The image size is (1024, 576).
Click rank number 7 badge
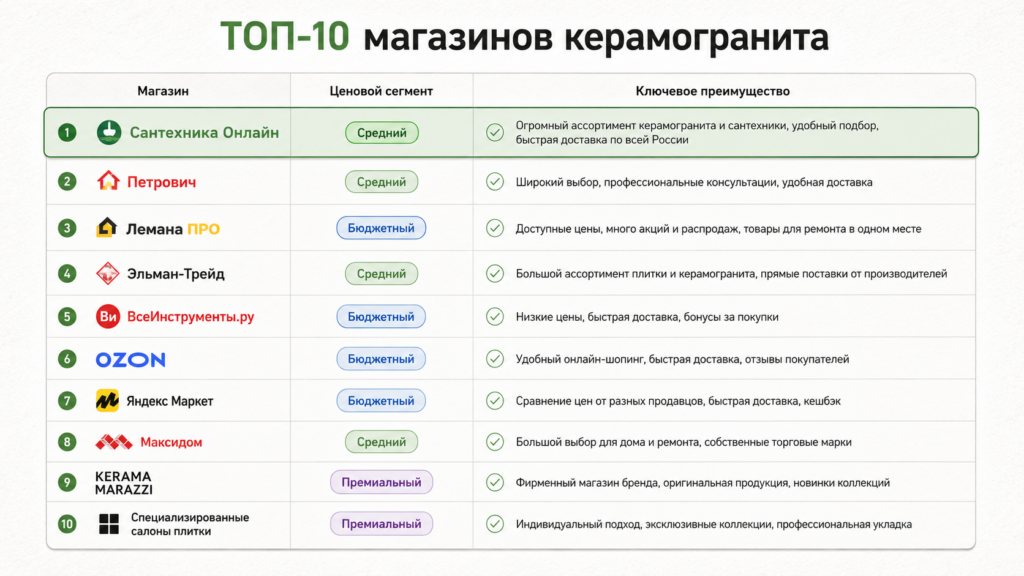click(67, 400)
